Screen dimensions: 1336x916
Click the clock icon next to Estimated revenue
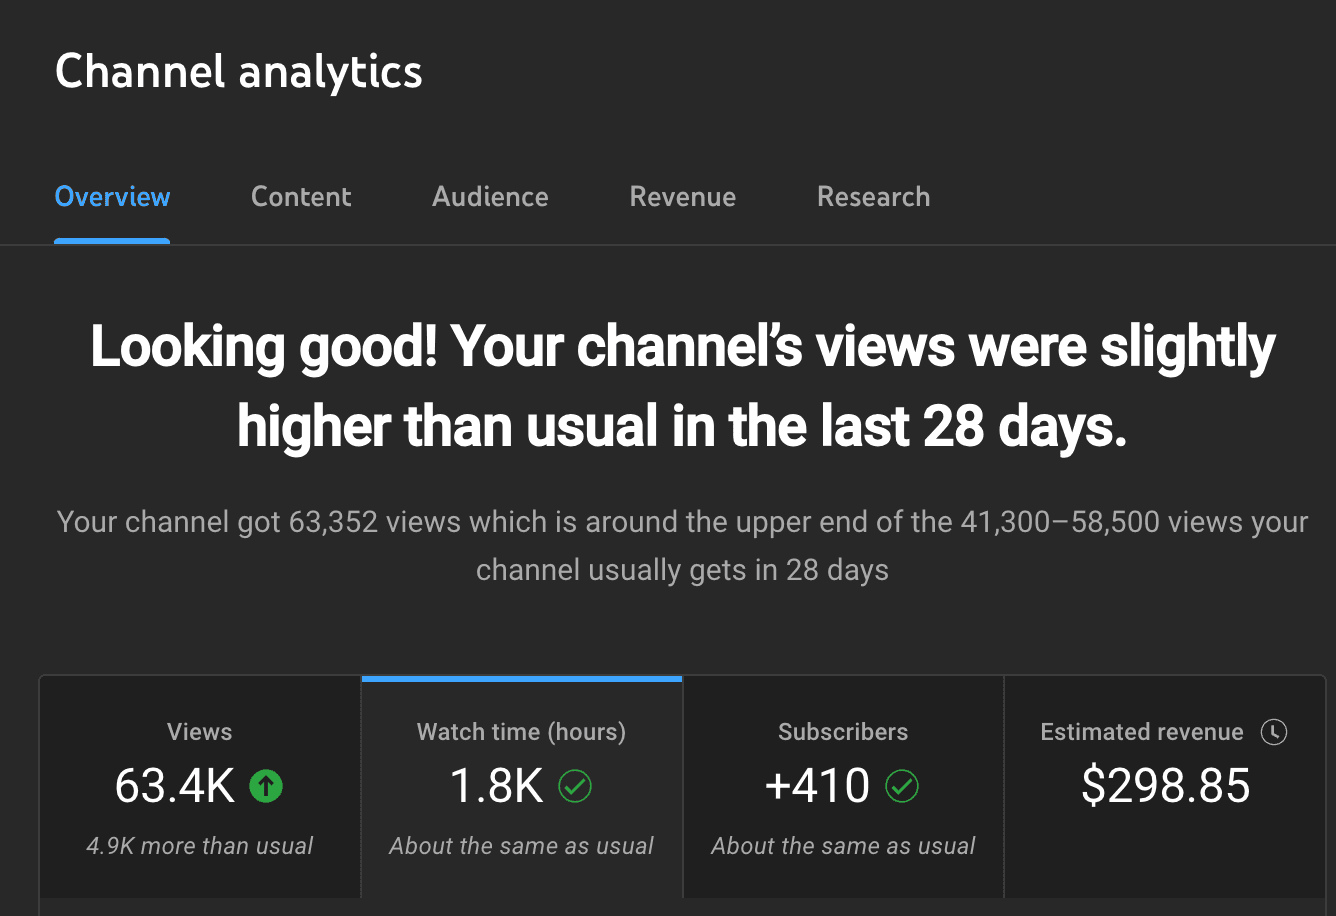(1274, 732)
